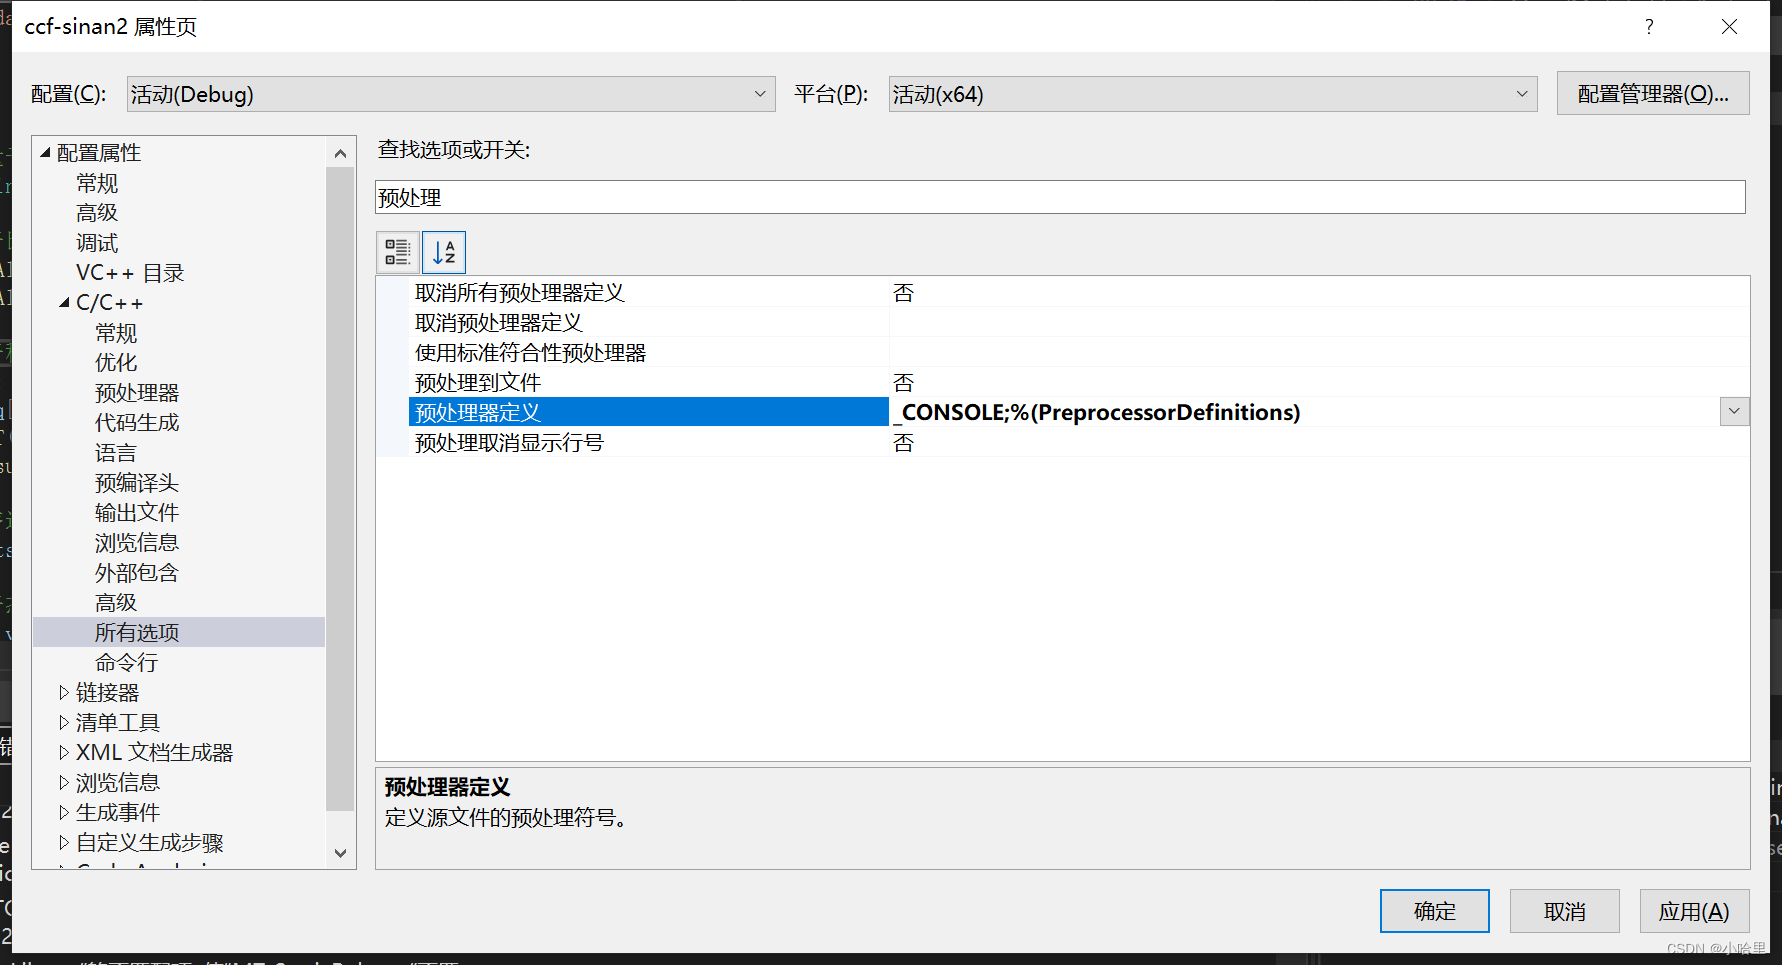Select 高级 under 配置属性
Image resolution: width=1782 pixels, height=965 pixels.
pos(97,213)
